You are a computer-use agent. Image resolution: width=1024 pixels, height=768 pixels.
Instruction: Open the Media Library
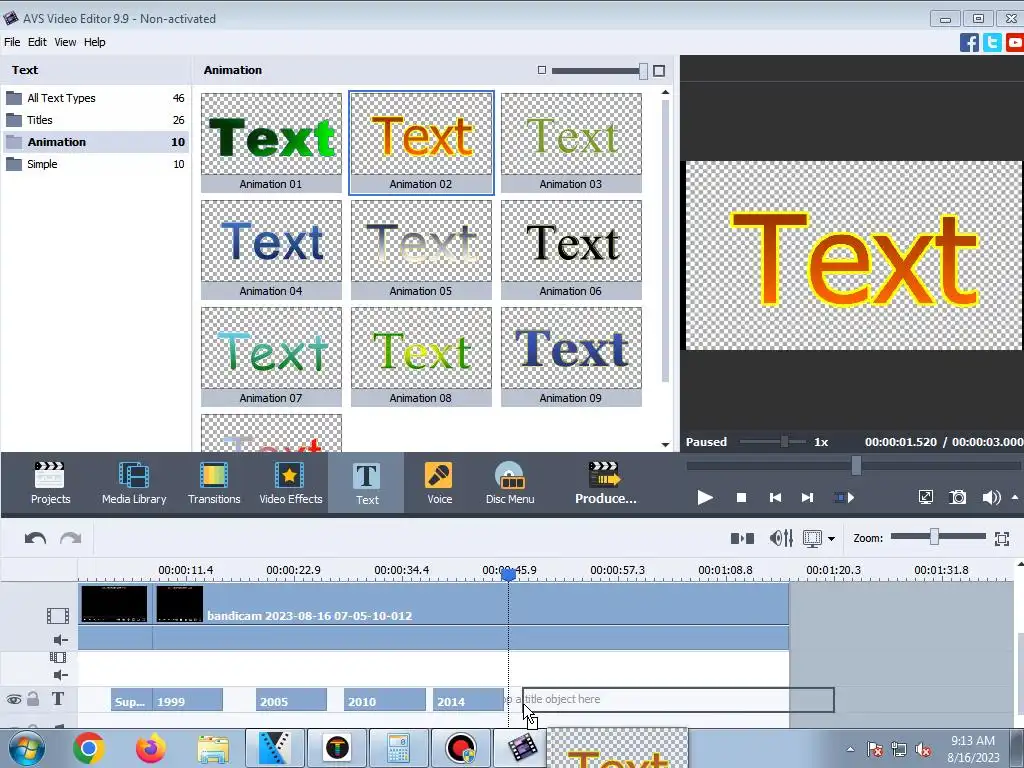pos(134,483)
